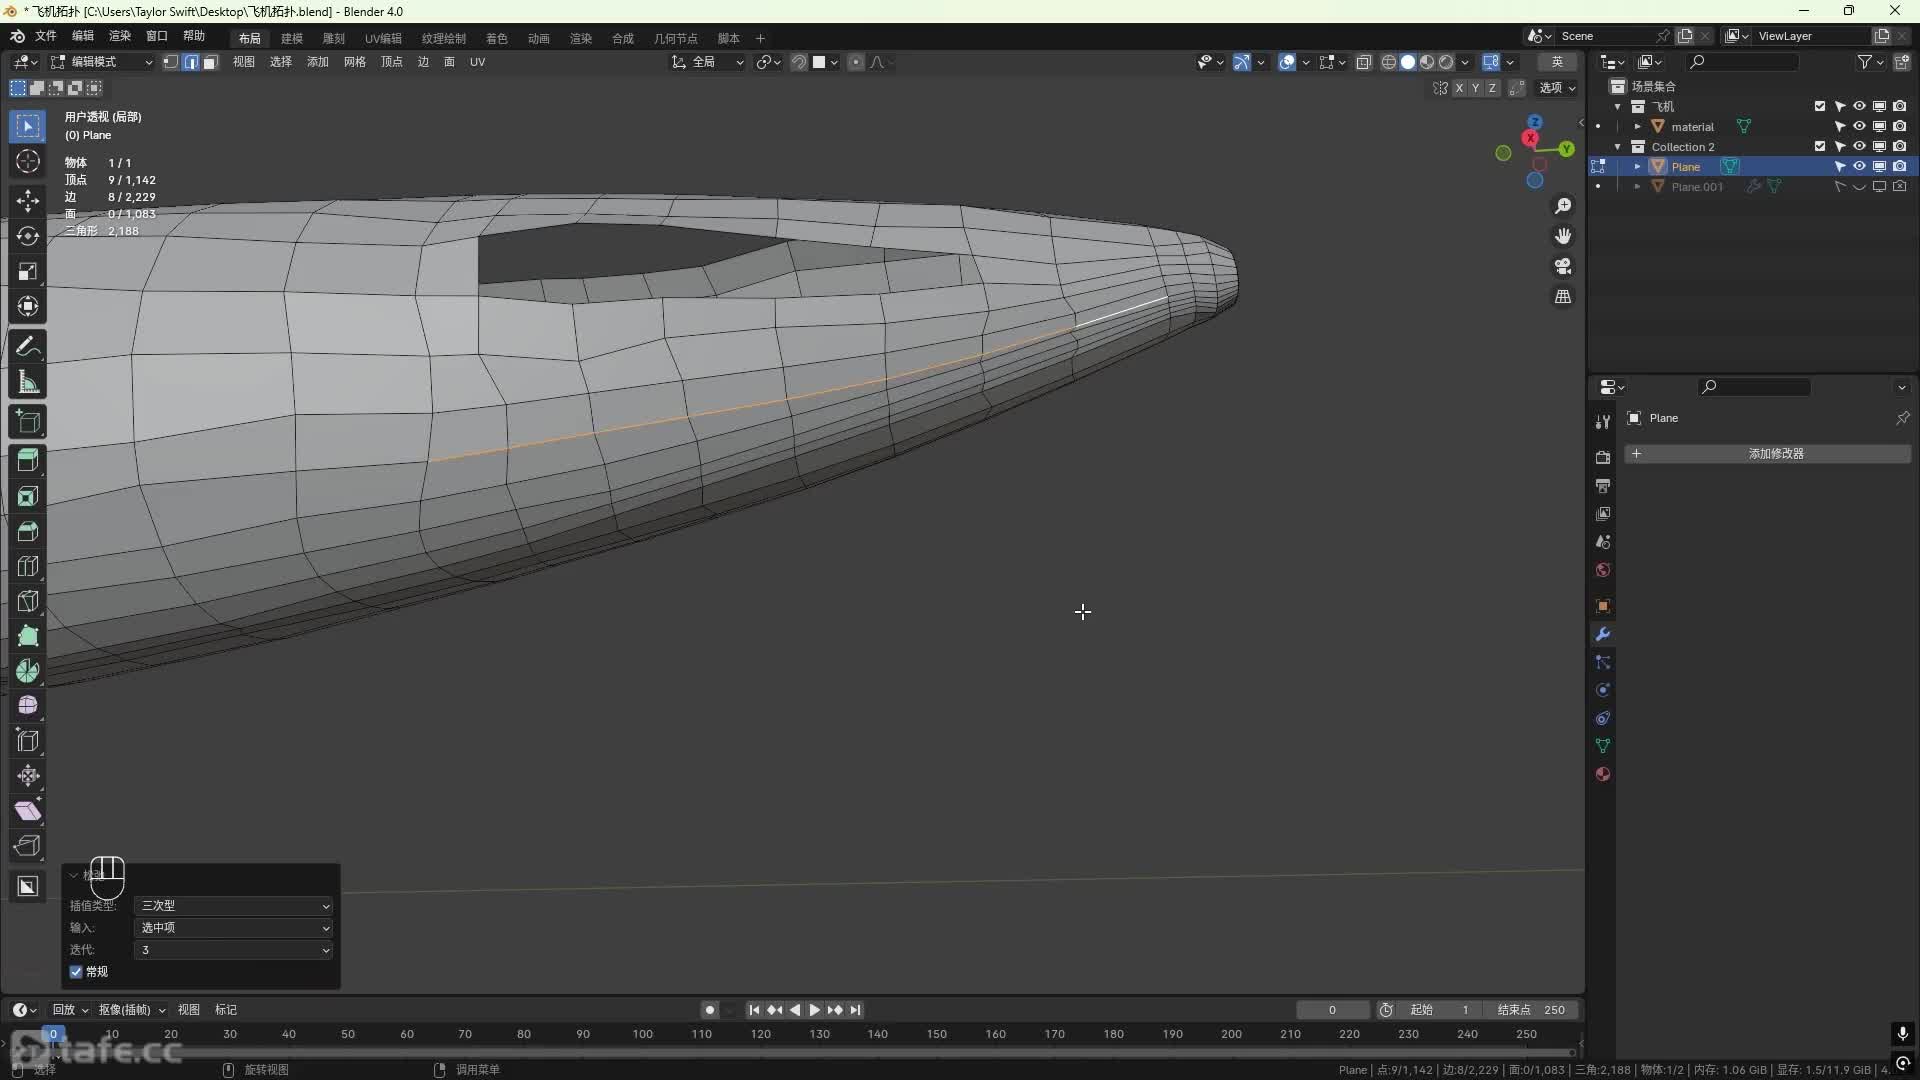This screenshot has height=1080, width=1920.
Task: Select the Move tool in toolbar
Action: [x=27, y=200]
